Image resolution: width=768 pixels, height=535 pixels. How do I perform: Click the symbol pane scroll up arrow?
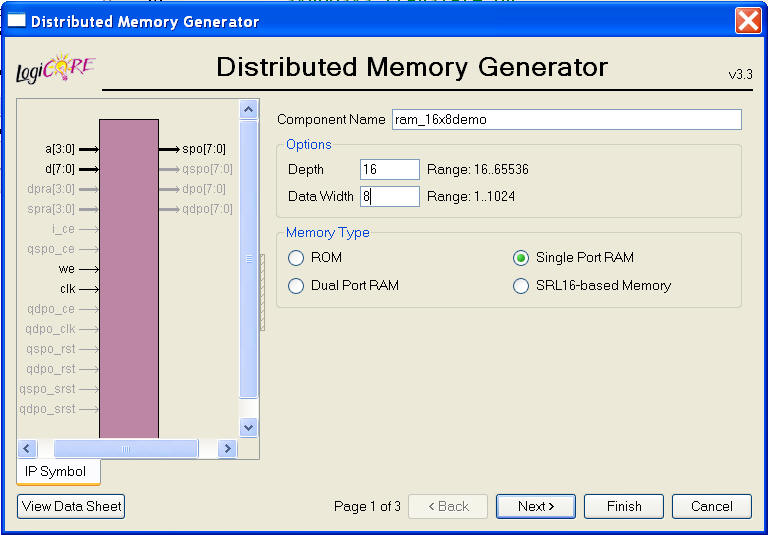pos(248,109)
